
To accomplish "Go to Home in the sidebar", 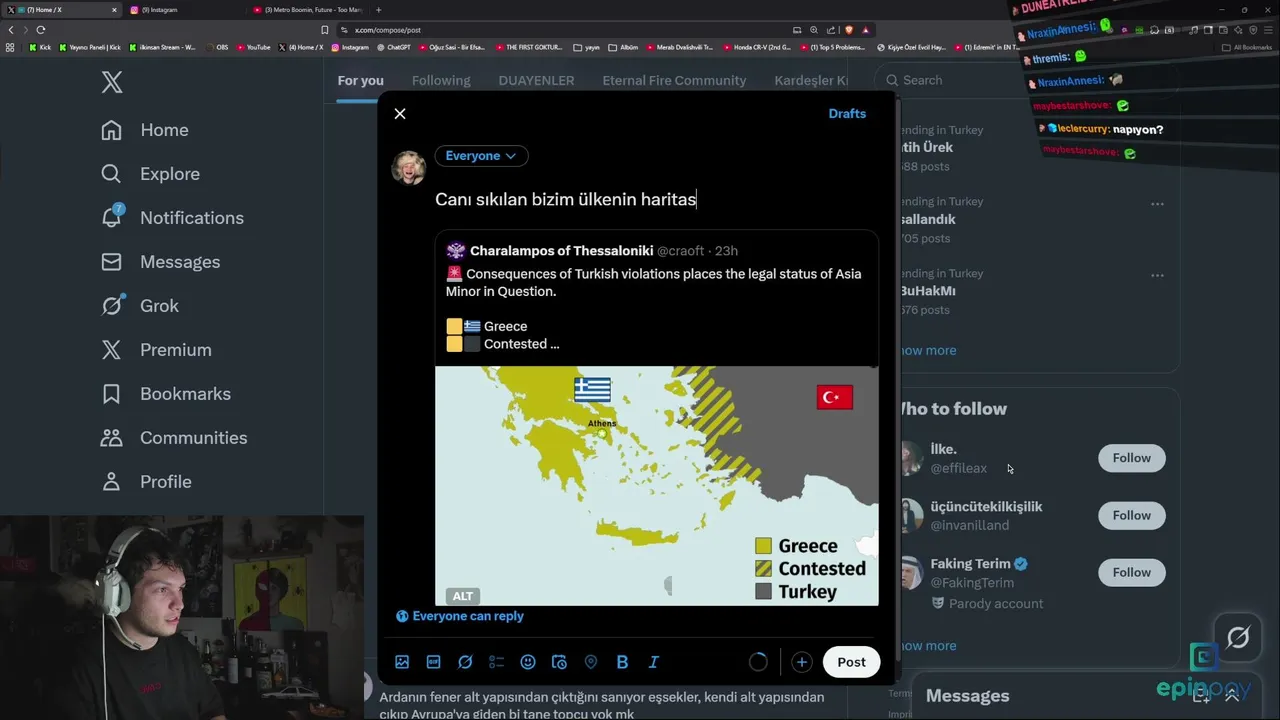I will click(145, 130).
